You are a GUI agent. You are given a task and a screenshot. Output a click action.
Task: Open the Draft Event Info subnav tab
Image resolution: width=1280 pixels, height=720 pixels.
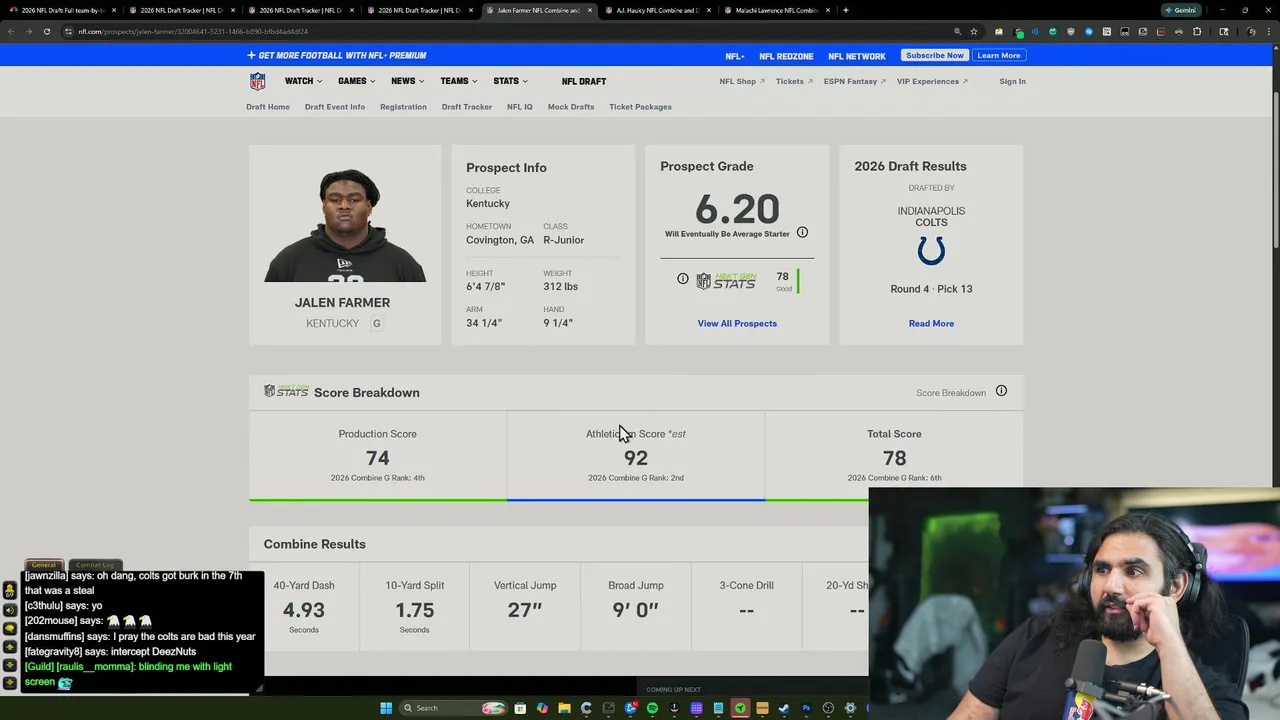[335, 107]
